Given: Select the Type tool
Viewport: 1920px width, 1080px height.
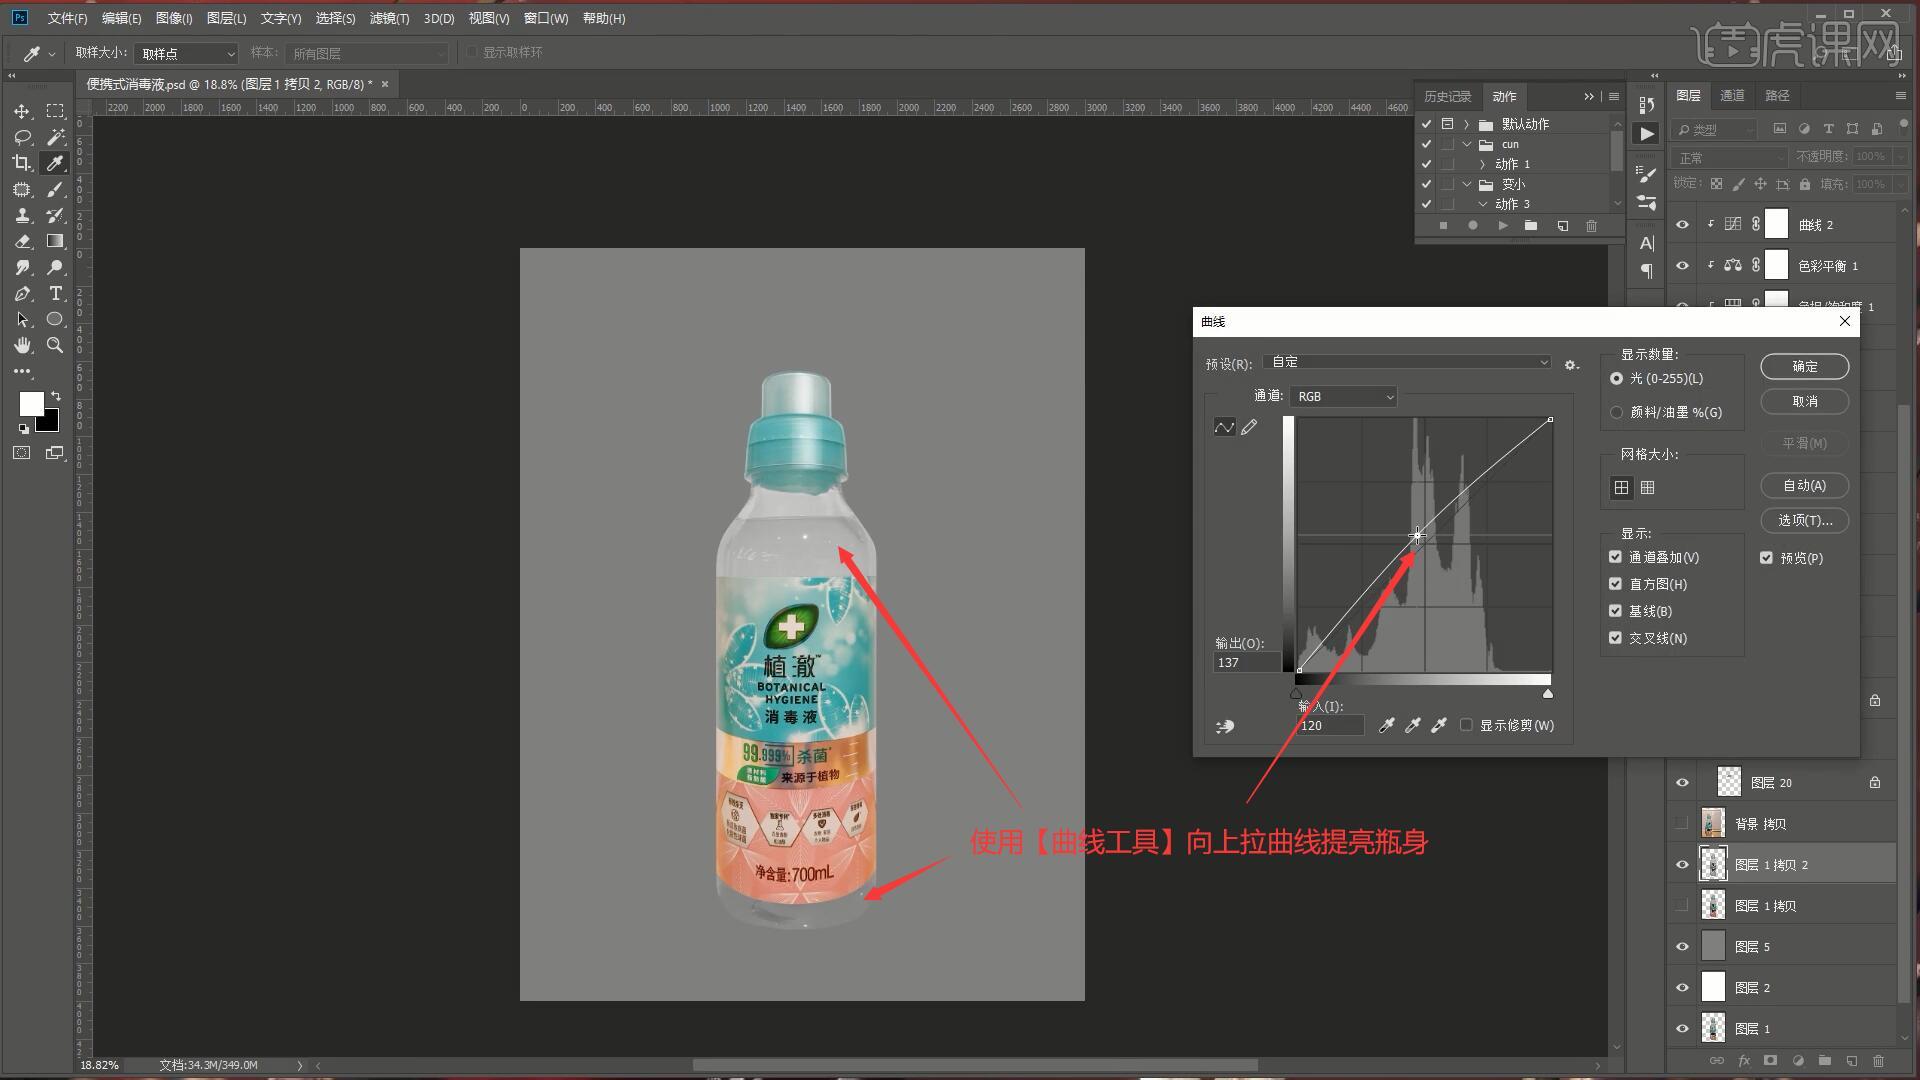Looking at the screenshot, I should [56, 293].
